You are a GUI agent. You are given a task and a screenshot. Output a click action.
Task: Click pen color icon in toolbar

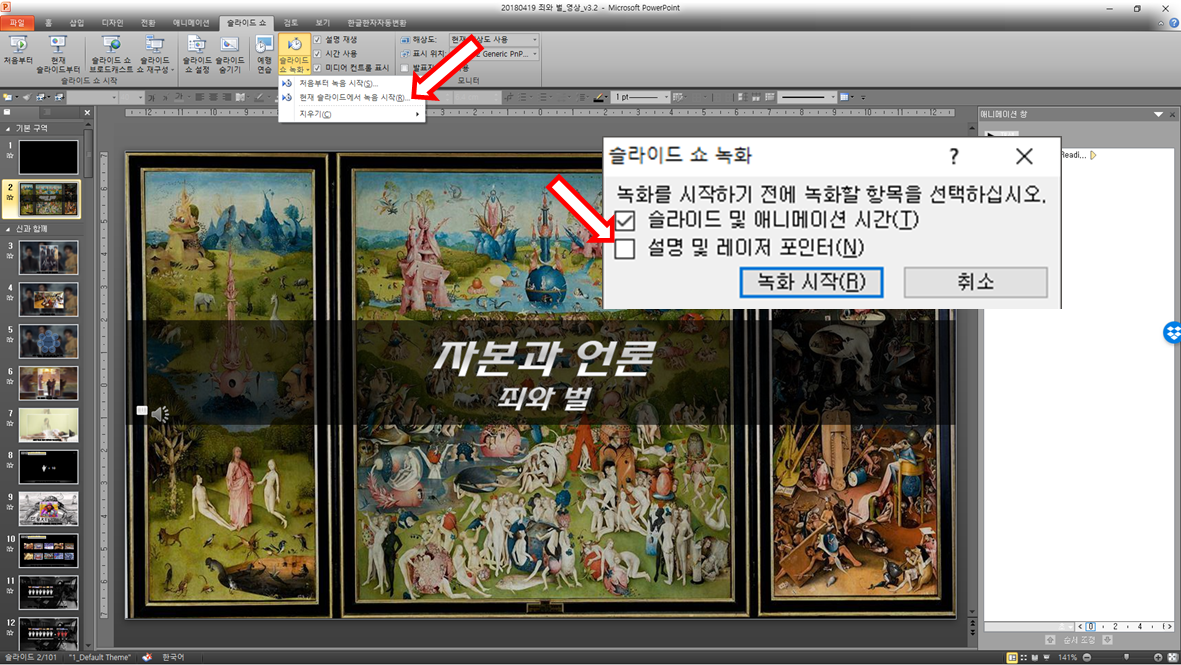(598, 97)
